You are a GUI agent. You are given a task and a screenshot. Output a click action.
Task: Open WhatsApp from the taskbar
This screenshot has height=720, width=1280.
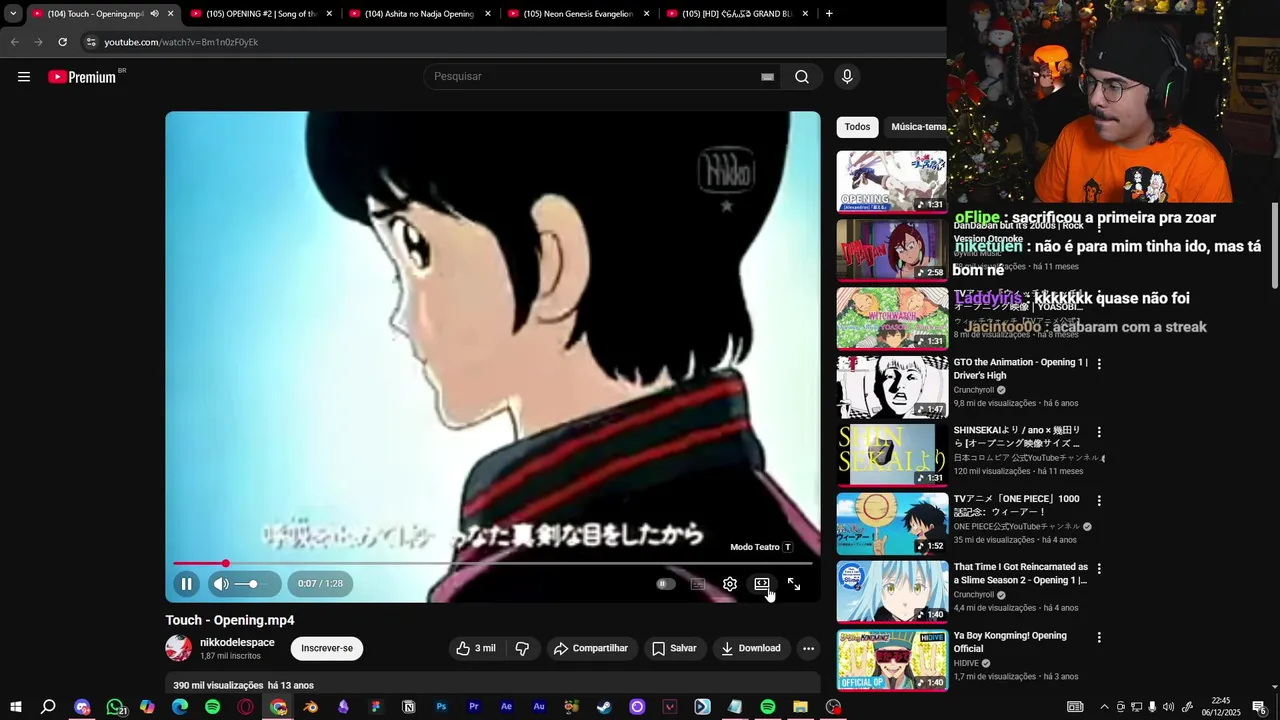(115, 707)
